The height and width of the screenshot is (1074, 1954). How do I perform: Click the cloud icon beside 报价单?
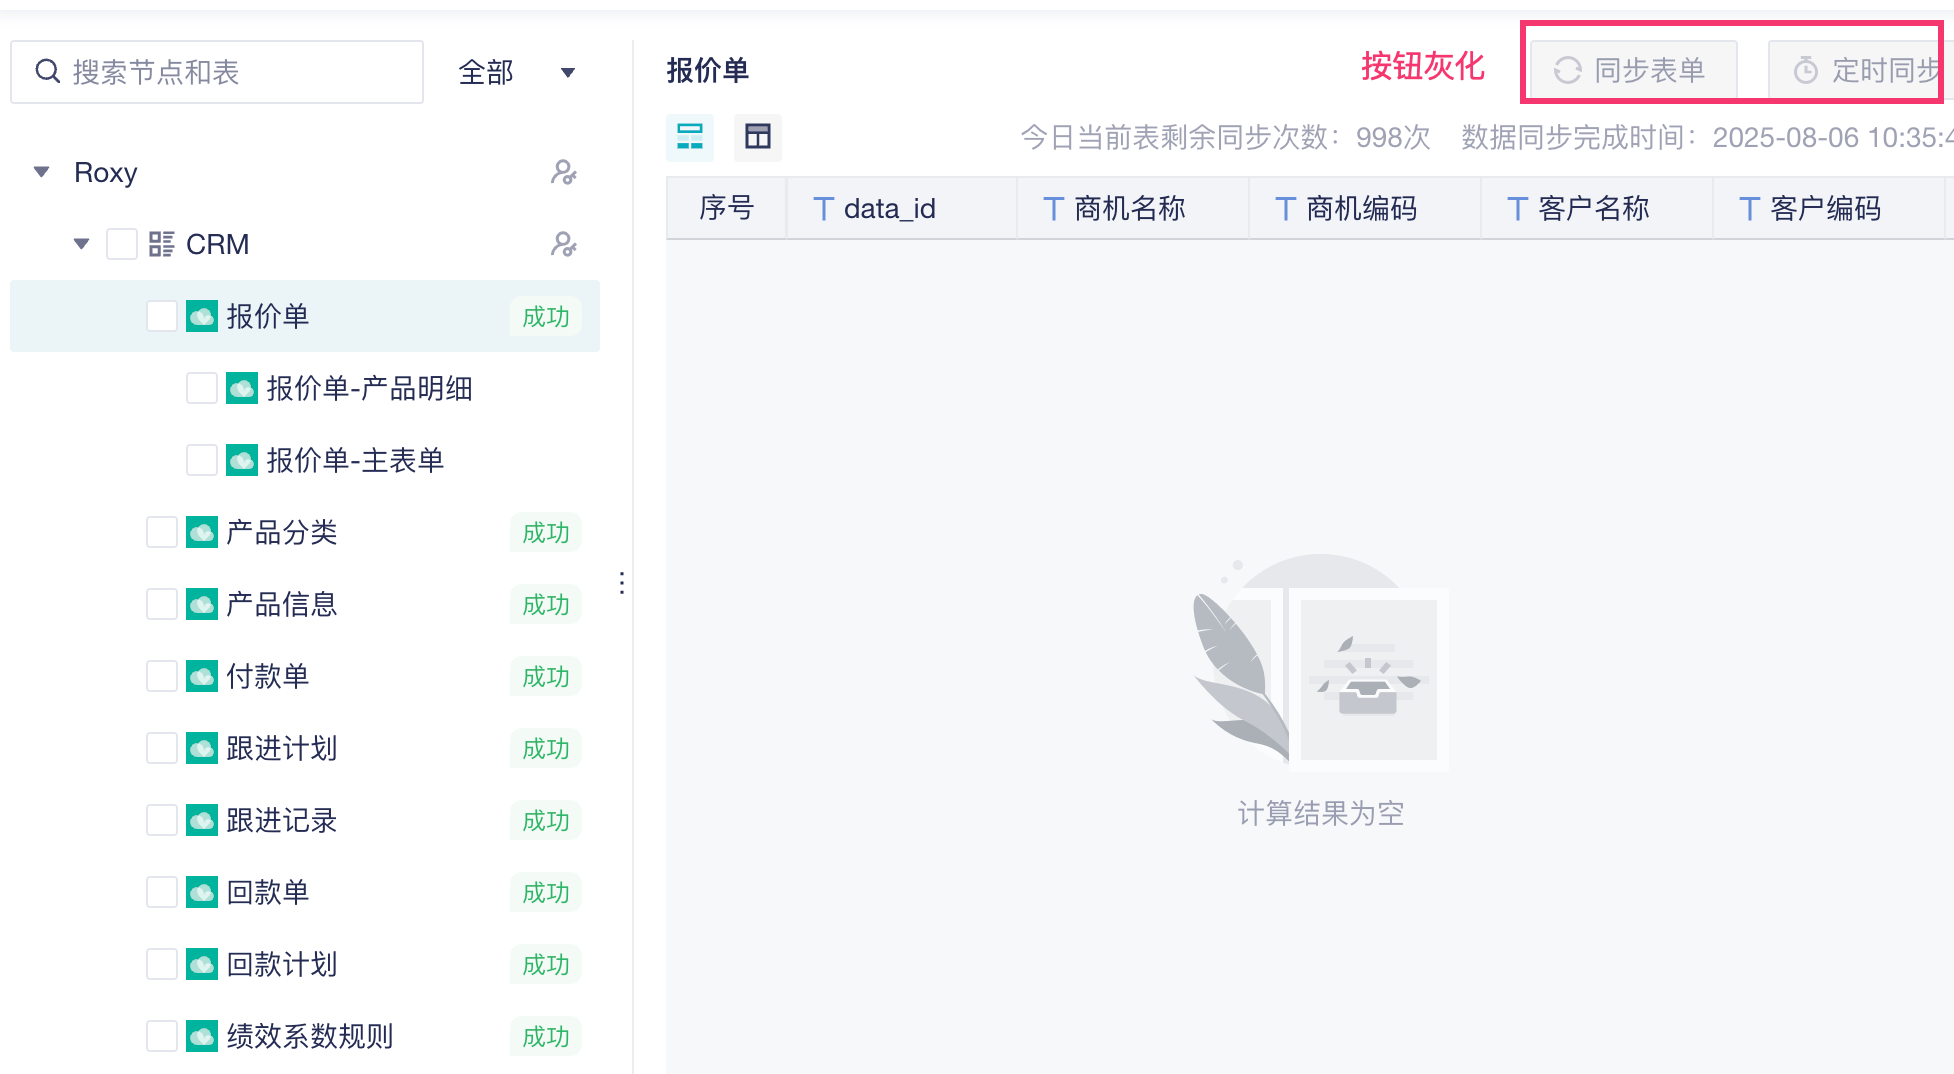click(202, 316)
